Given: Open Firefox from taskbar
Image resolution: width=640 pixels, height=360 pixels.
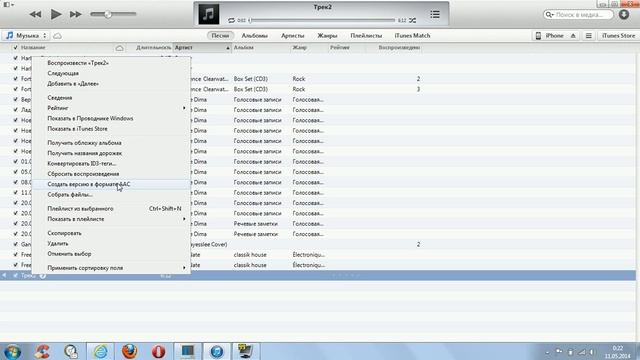Looking at the screenshot, I should (129, 351).
